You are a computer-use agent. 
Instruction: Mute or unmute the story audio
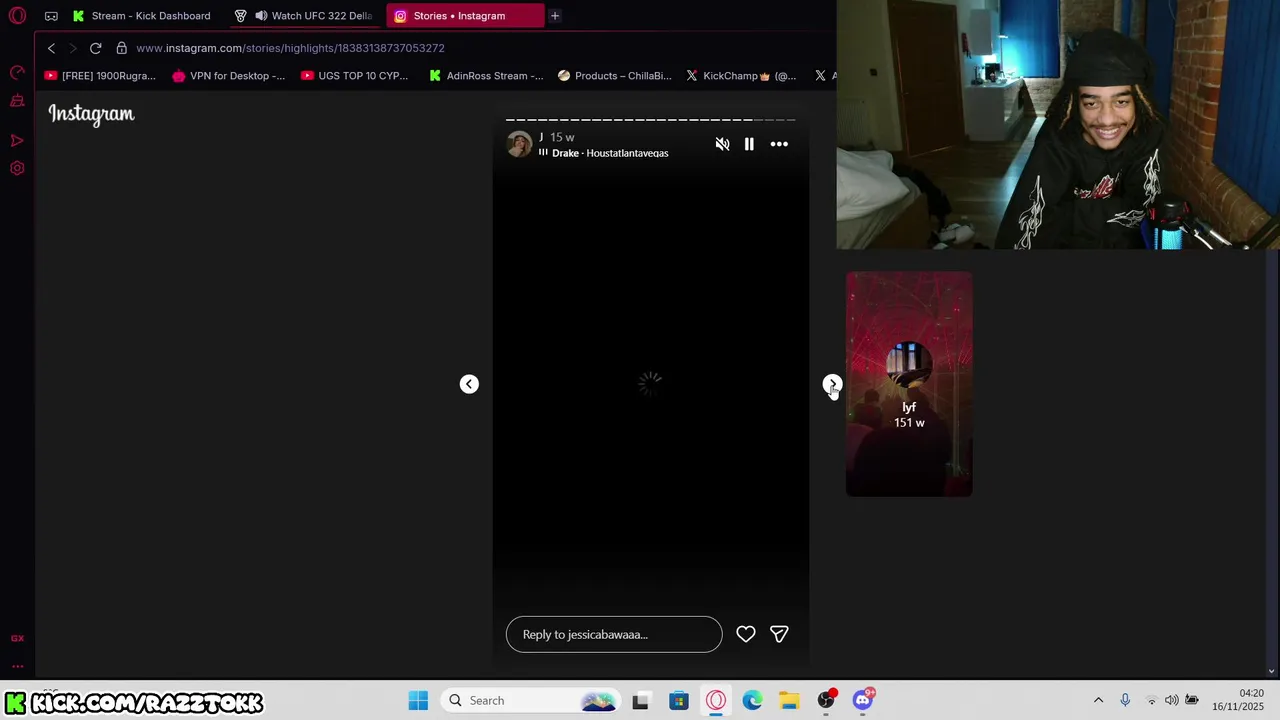[x=722, y=144]
